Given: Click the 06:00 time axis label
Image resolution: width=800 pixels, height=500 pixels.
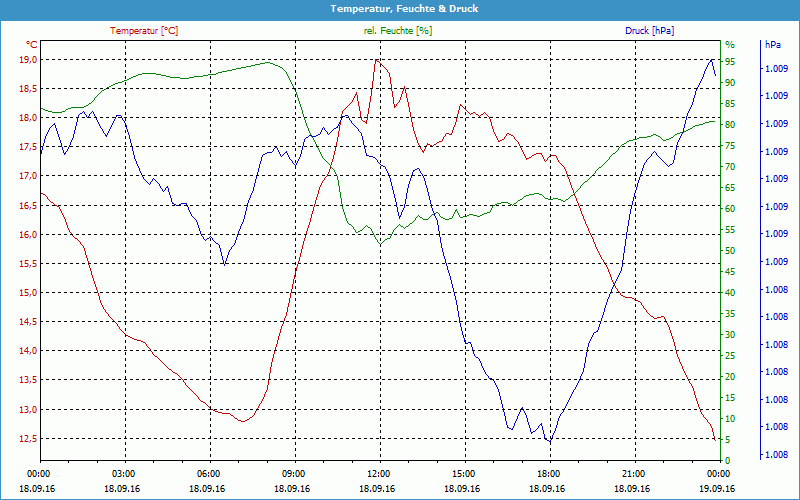Looking at the screenshot, I should click(x=207, y=474).
